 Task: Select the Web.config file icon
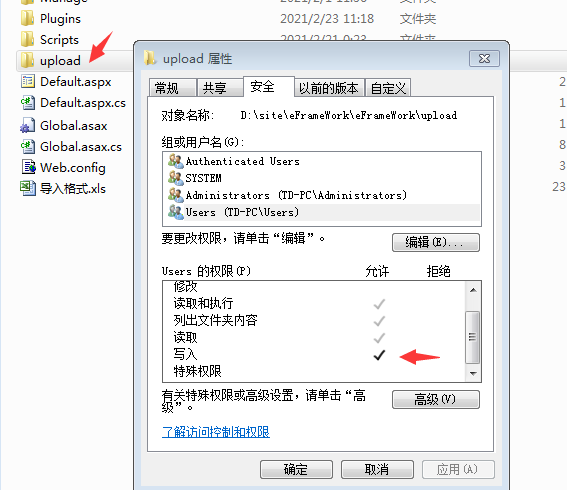pos(29,167)
